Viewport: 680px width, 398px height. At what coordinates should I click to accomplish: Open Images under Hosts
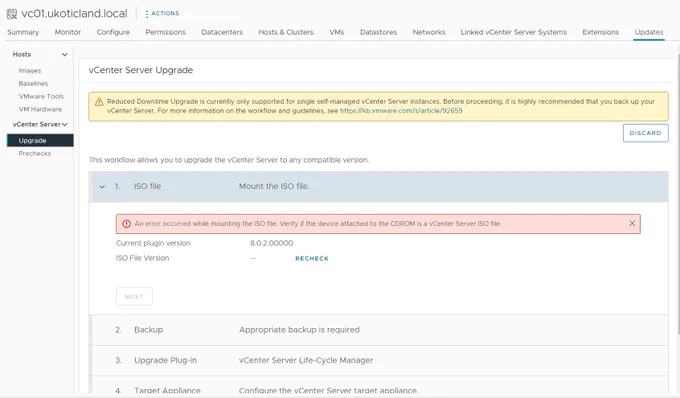click(30, 71)
